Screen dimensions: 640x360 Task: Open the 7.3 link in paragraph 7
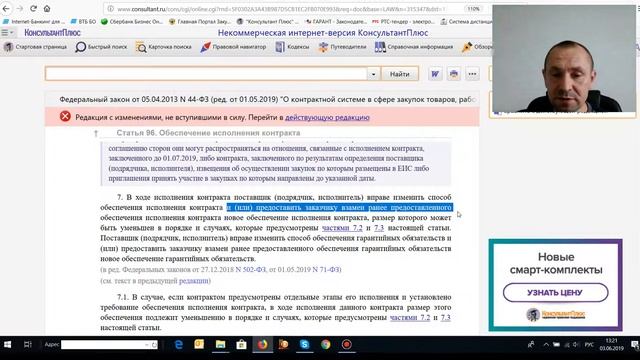pyautogui.click(x=379, y=228)
